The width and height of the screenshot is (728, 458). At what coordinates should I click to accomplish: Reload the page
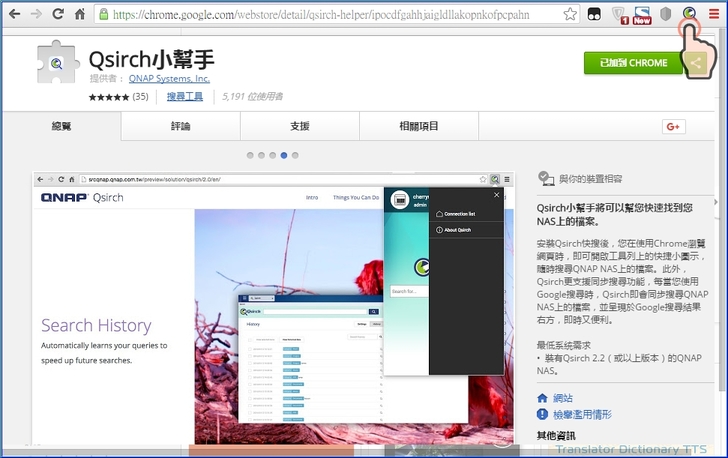click(x=58, y=14)
